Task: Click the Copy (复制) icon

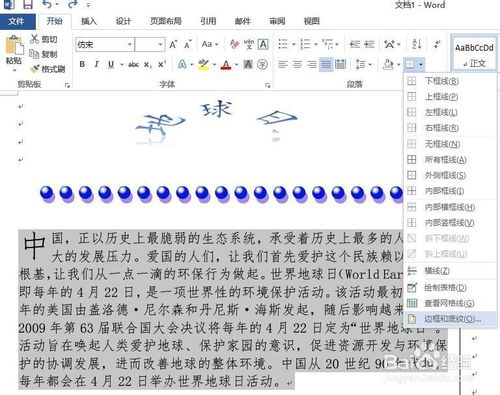Action: click(x=34, y=54)
